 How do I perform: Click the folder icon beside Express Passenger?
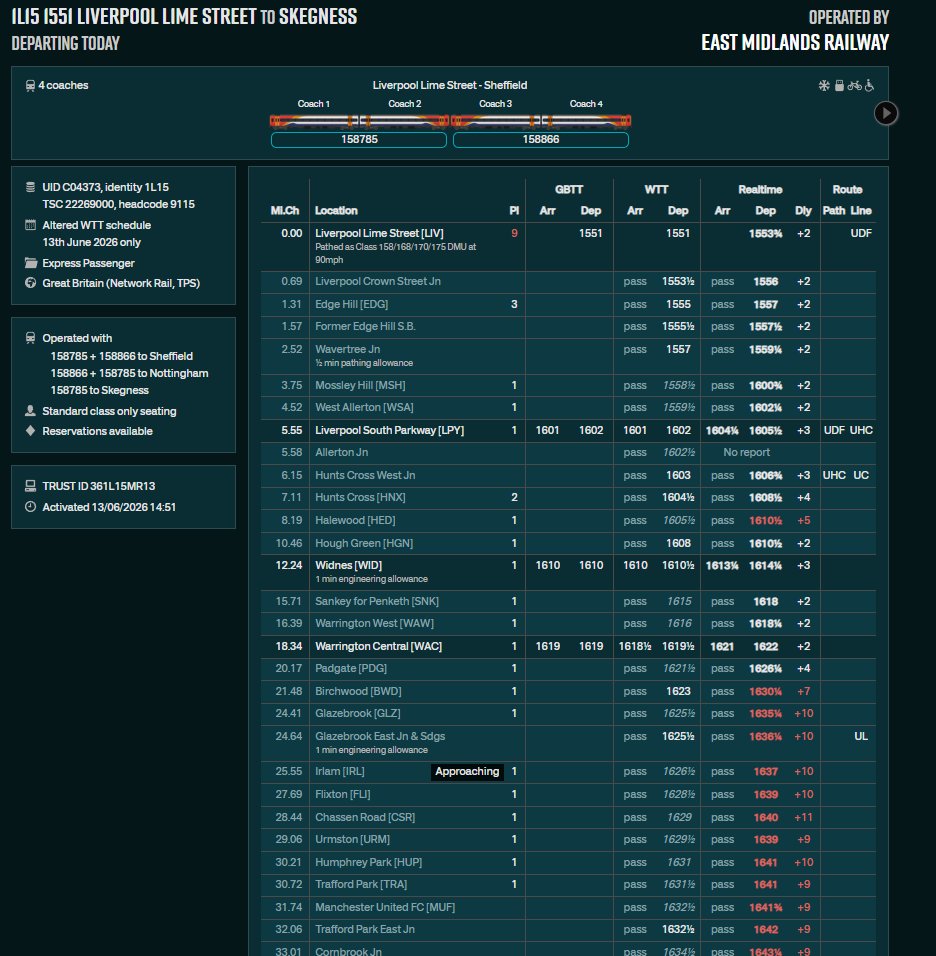[30, 263]
